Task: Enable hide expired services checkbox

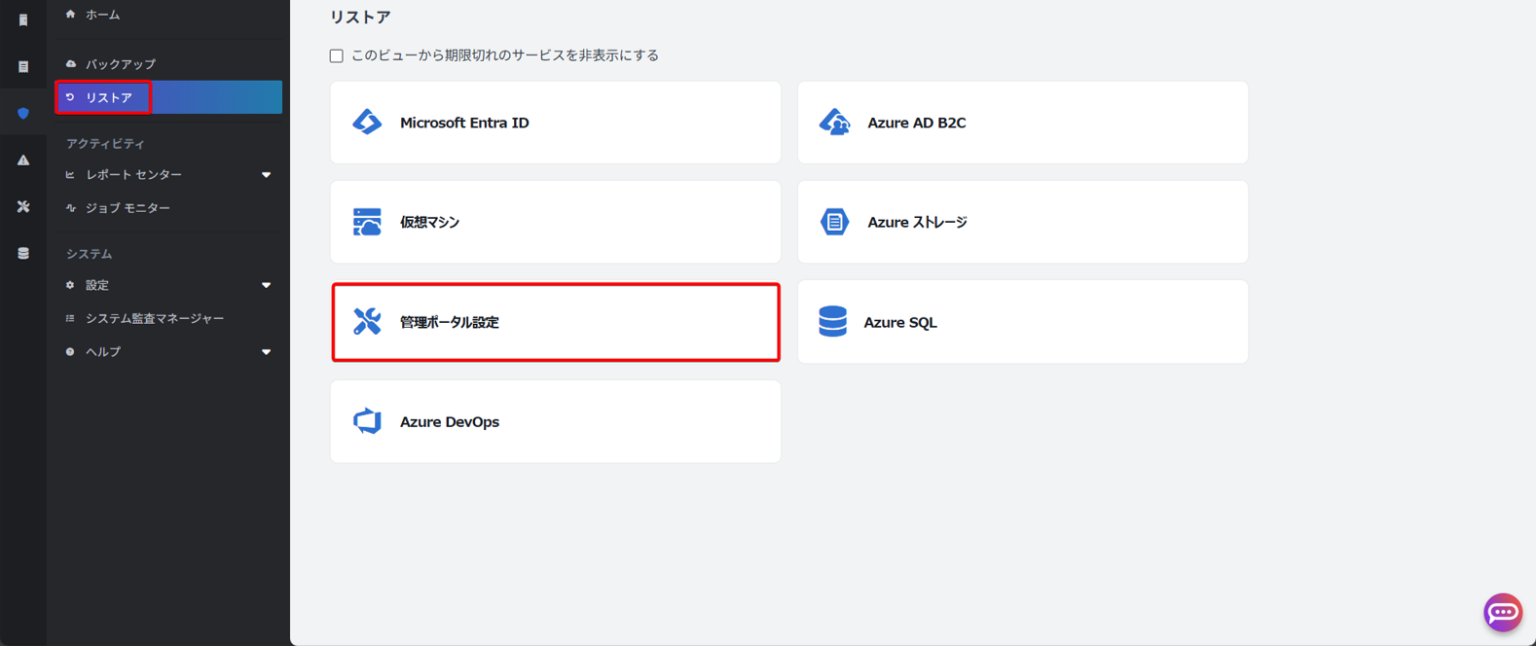Action: (336, 56)
